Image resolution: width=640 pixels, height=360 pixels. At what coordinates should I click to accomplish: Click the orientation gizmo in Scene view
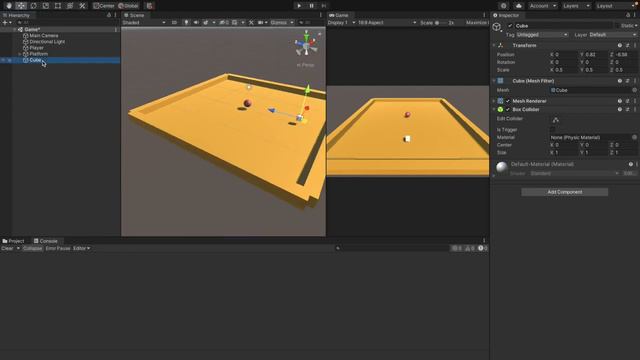(306, 44)
